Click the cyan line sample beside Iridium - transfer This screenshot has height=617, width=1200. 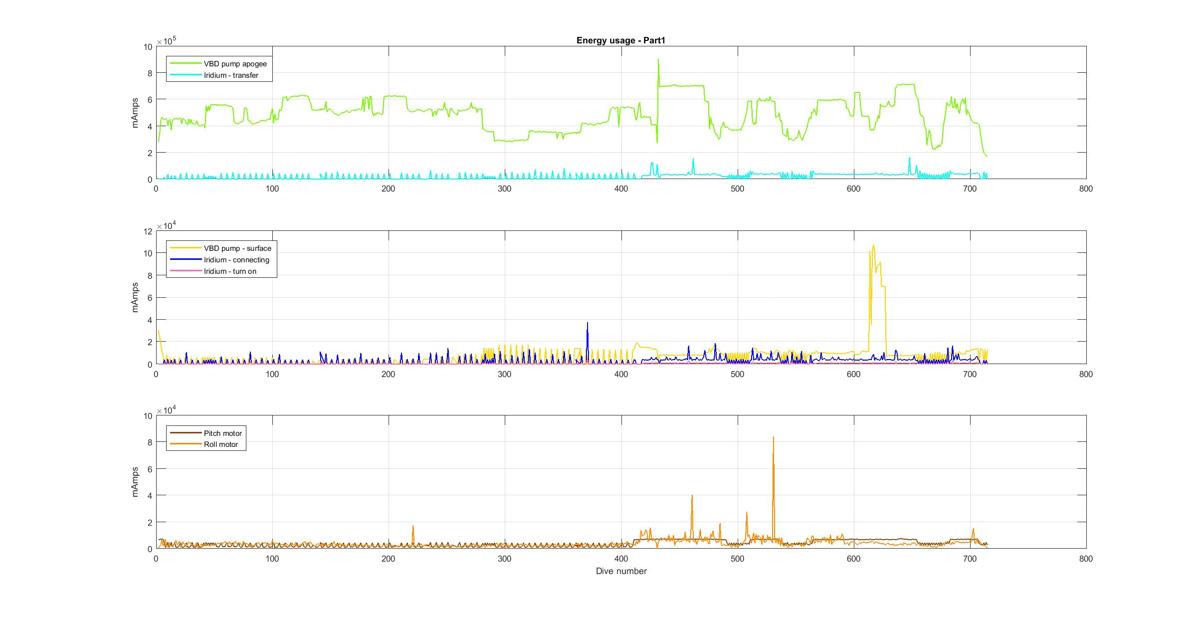pyautogui.click(x=186, y=74)
